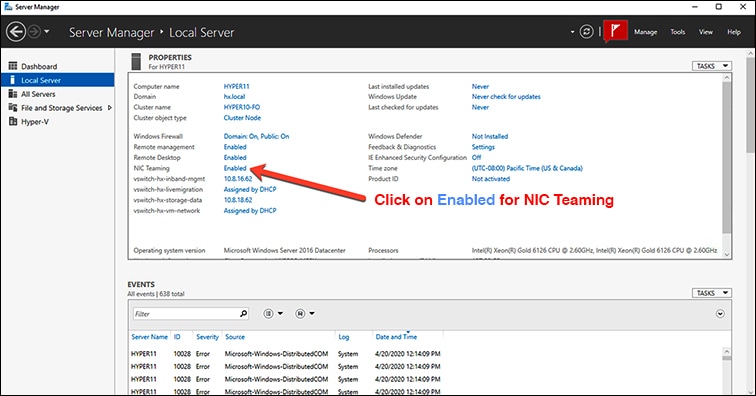756x396 pixels.
Task: Click the File and Storage Services icon
Action: 13,108
